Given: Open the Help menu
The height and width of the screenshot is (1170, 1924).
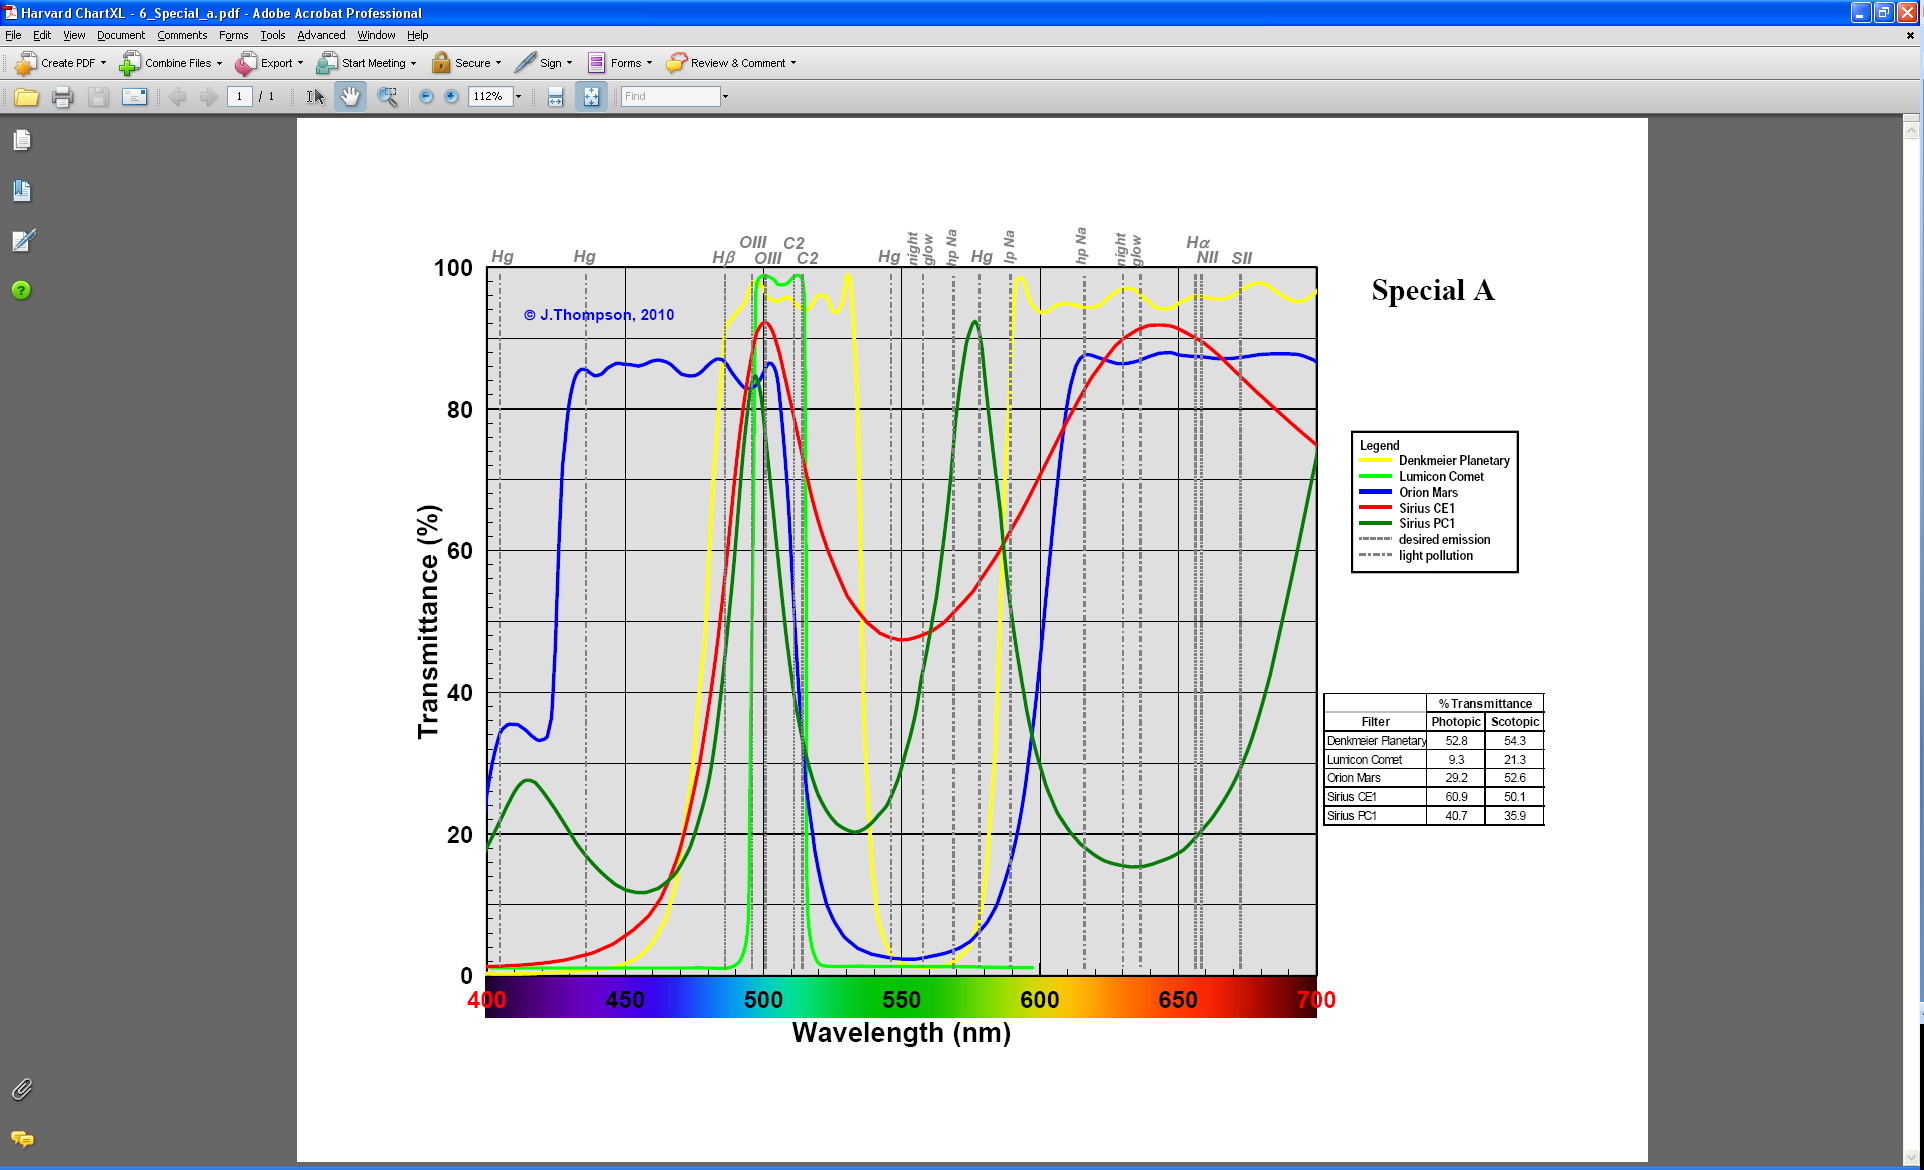Looking at the screenshot, I should 417,35.
